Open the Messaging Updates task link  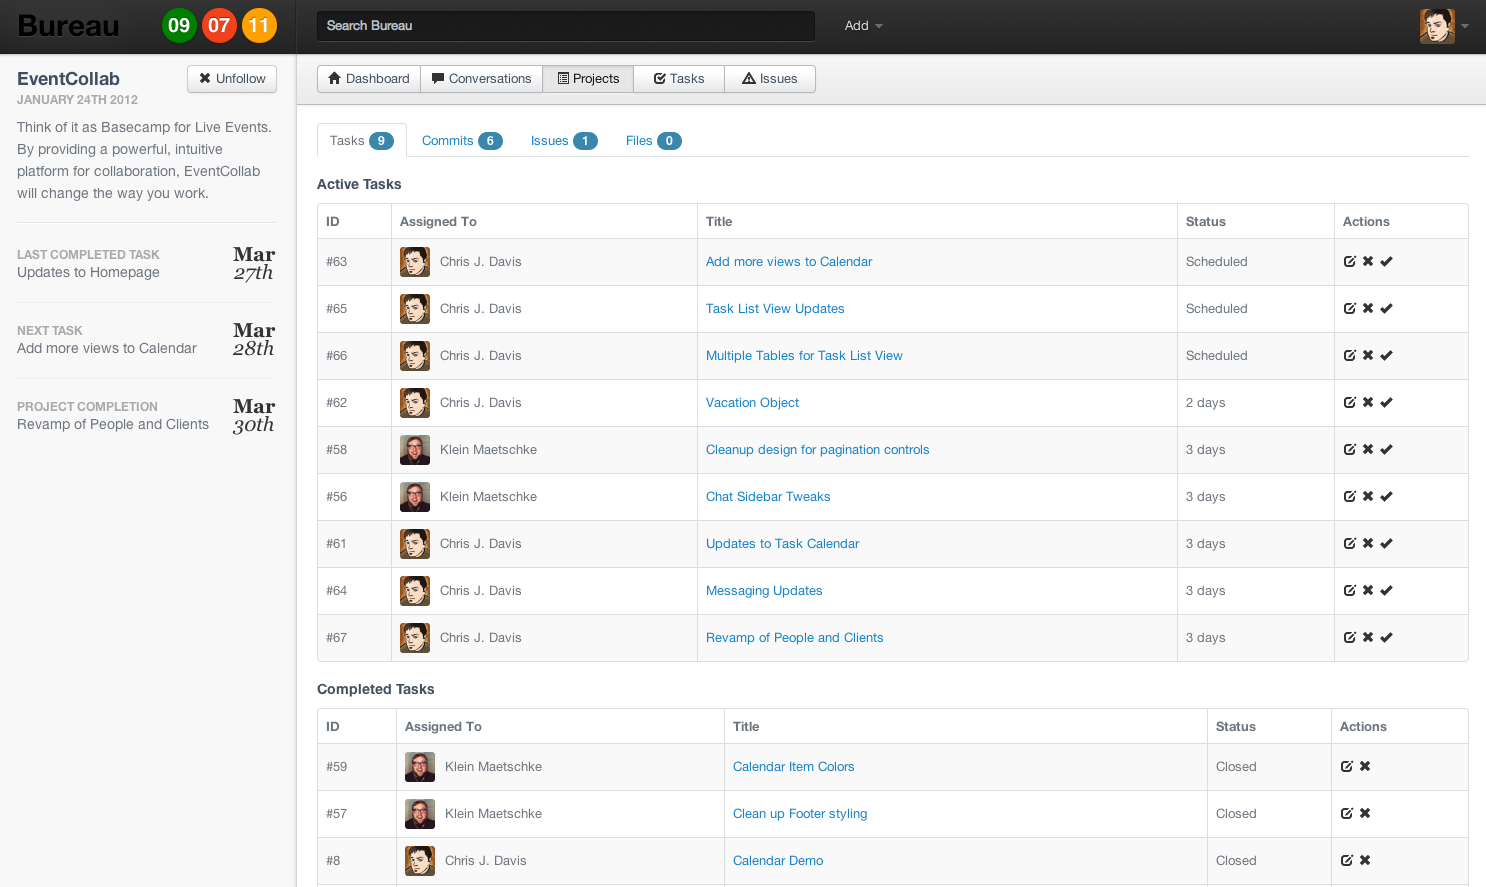point(764,591)
